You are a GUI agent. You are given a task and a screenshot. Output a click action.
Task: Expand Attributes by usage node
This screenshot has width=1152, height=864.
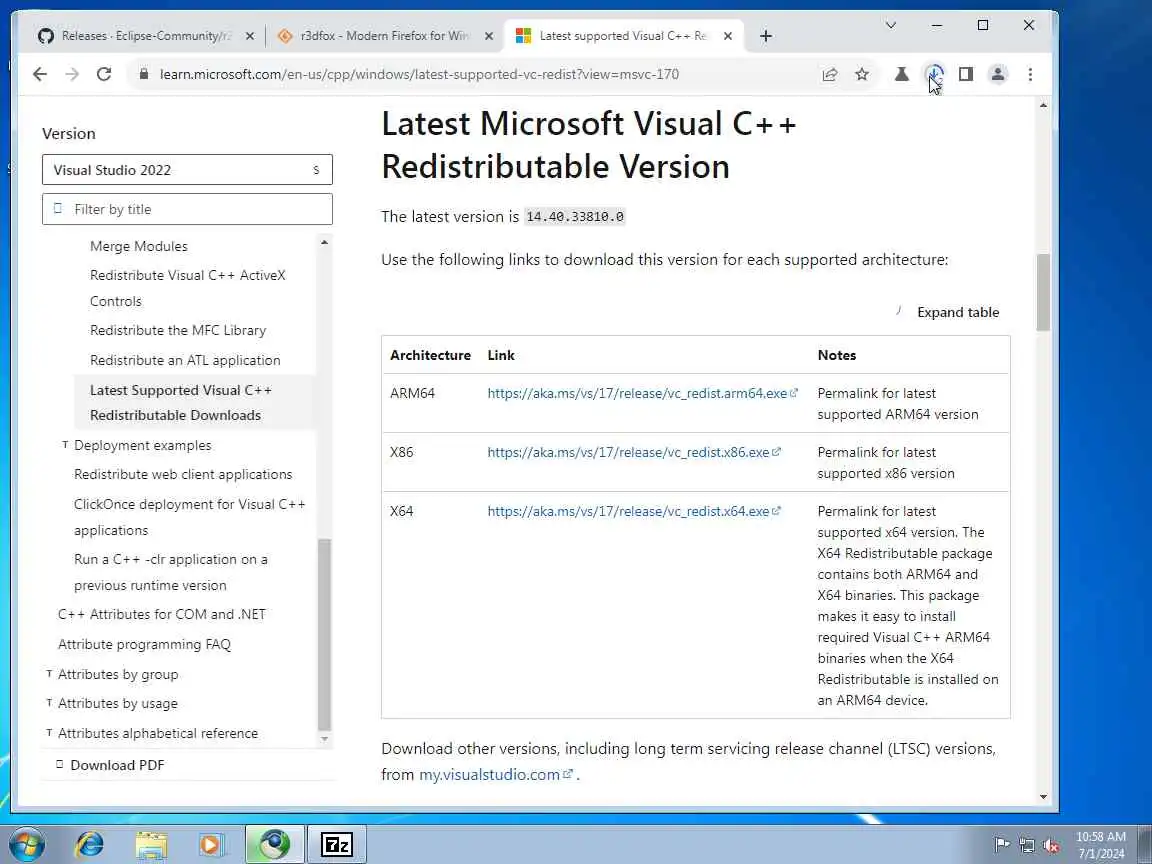pos(49,703)
